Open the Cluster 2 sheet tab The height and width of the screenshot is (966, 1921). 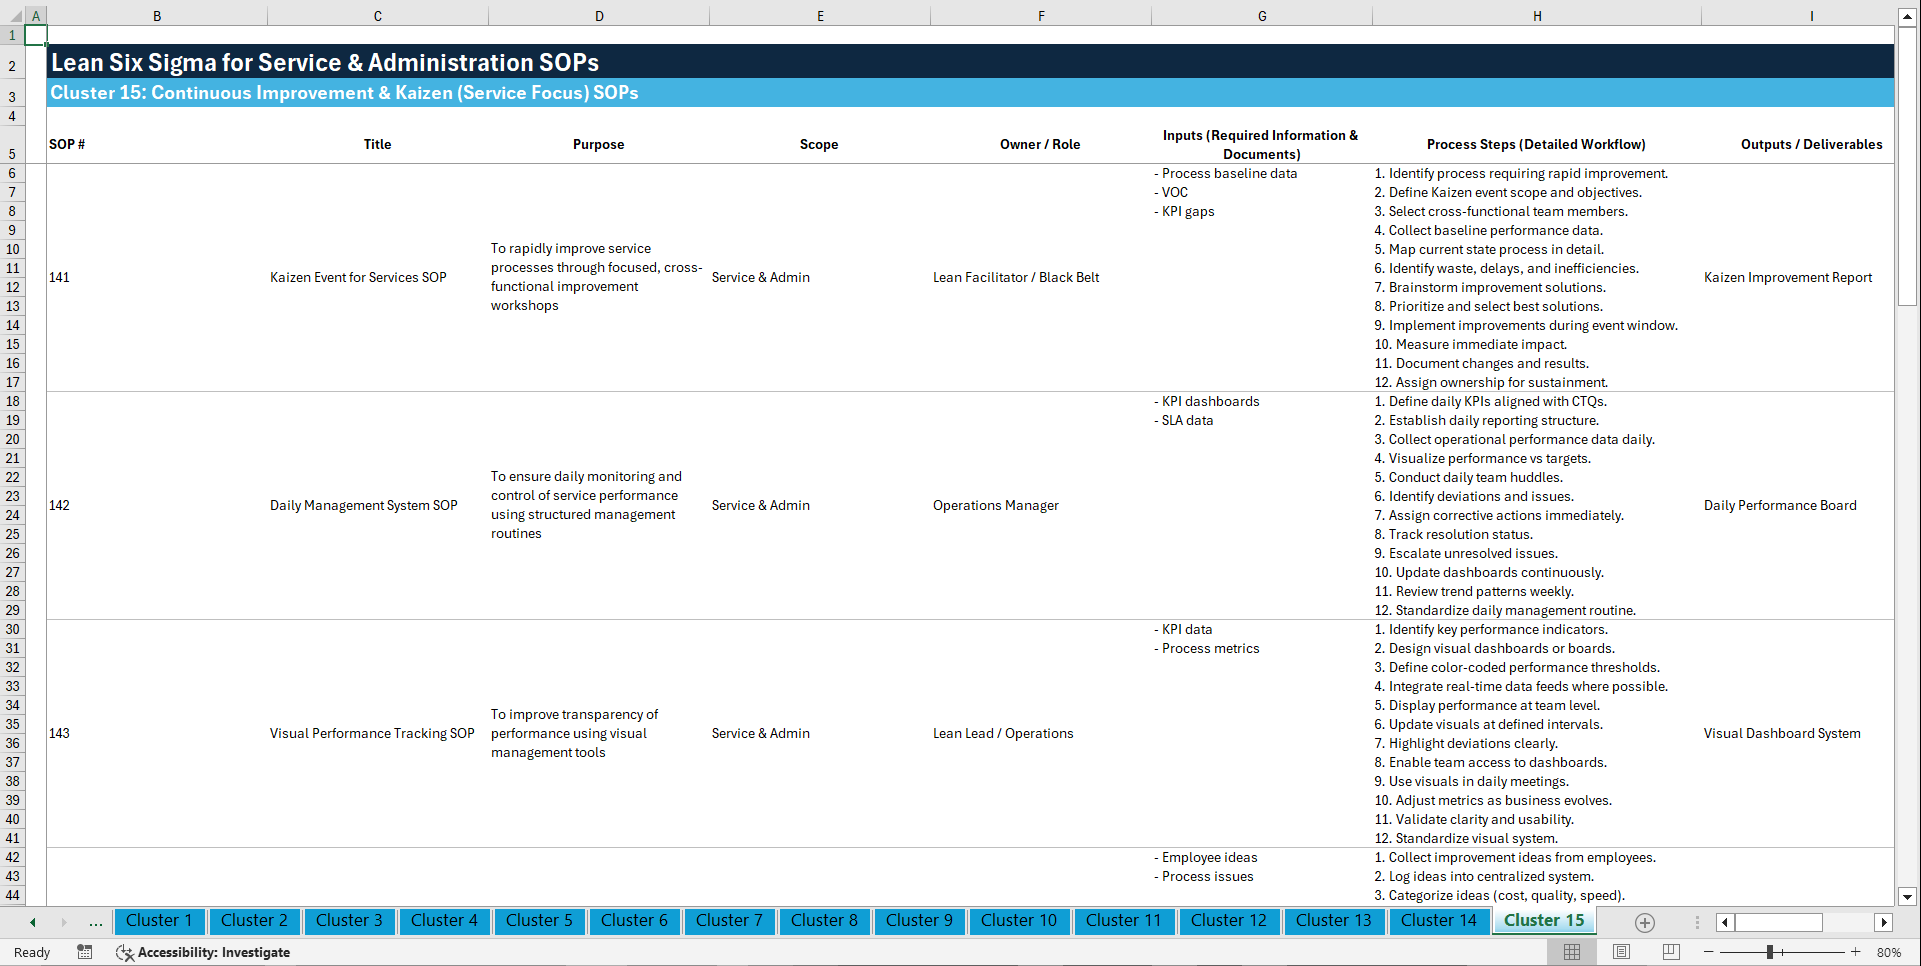(x=254, y=921)
